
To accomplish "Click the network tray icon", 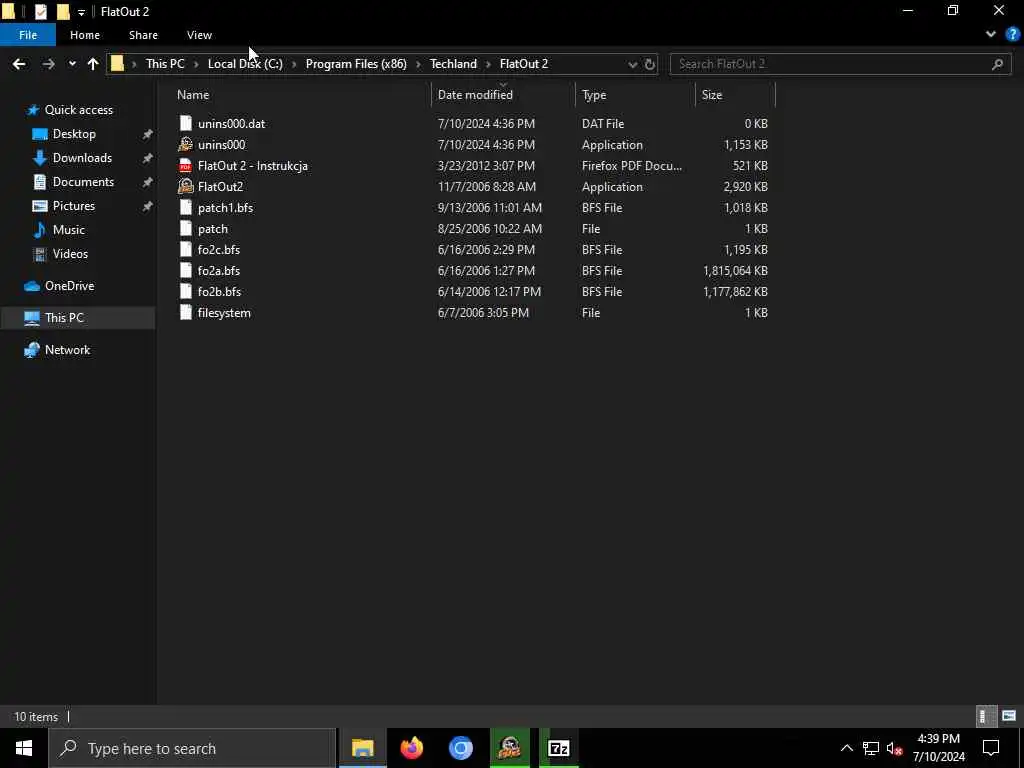I will (871, 748).
